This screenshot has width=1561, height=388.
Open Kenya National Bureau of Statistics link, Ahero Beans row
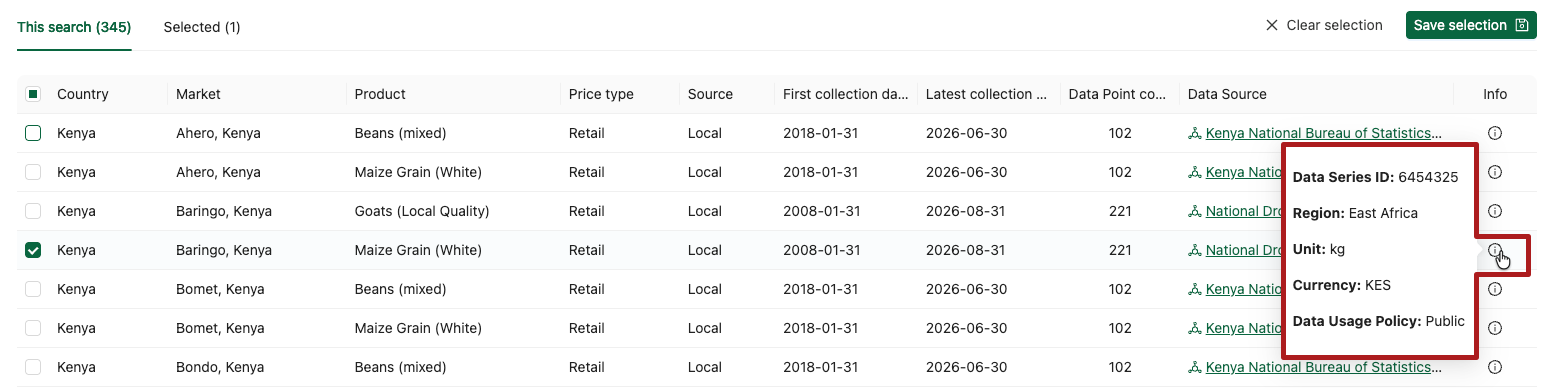coord(1324,133)
